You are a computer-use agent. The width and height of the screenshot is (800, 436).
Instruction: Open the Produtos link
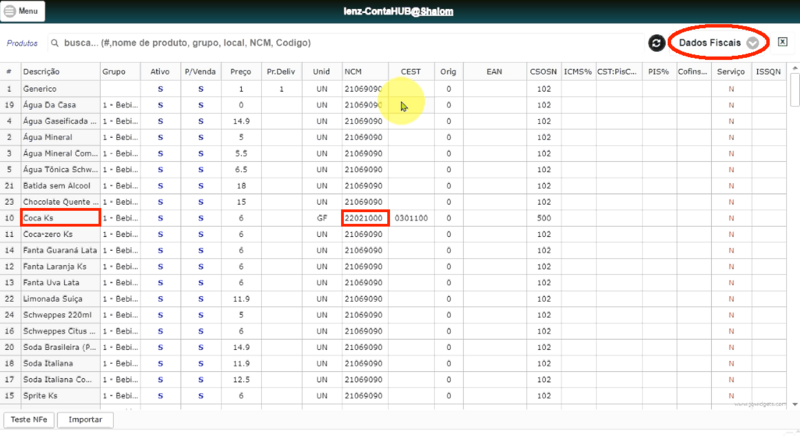pos(22,43)
